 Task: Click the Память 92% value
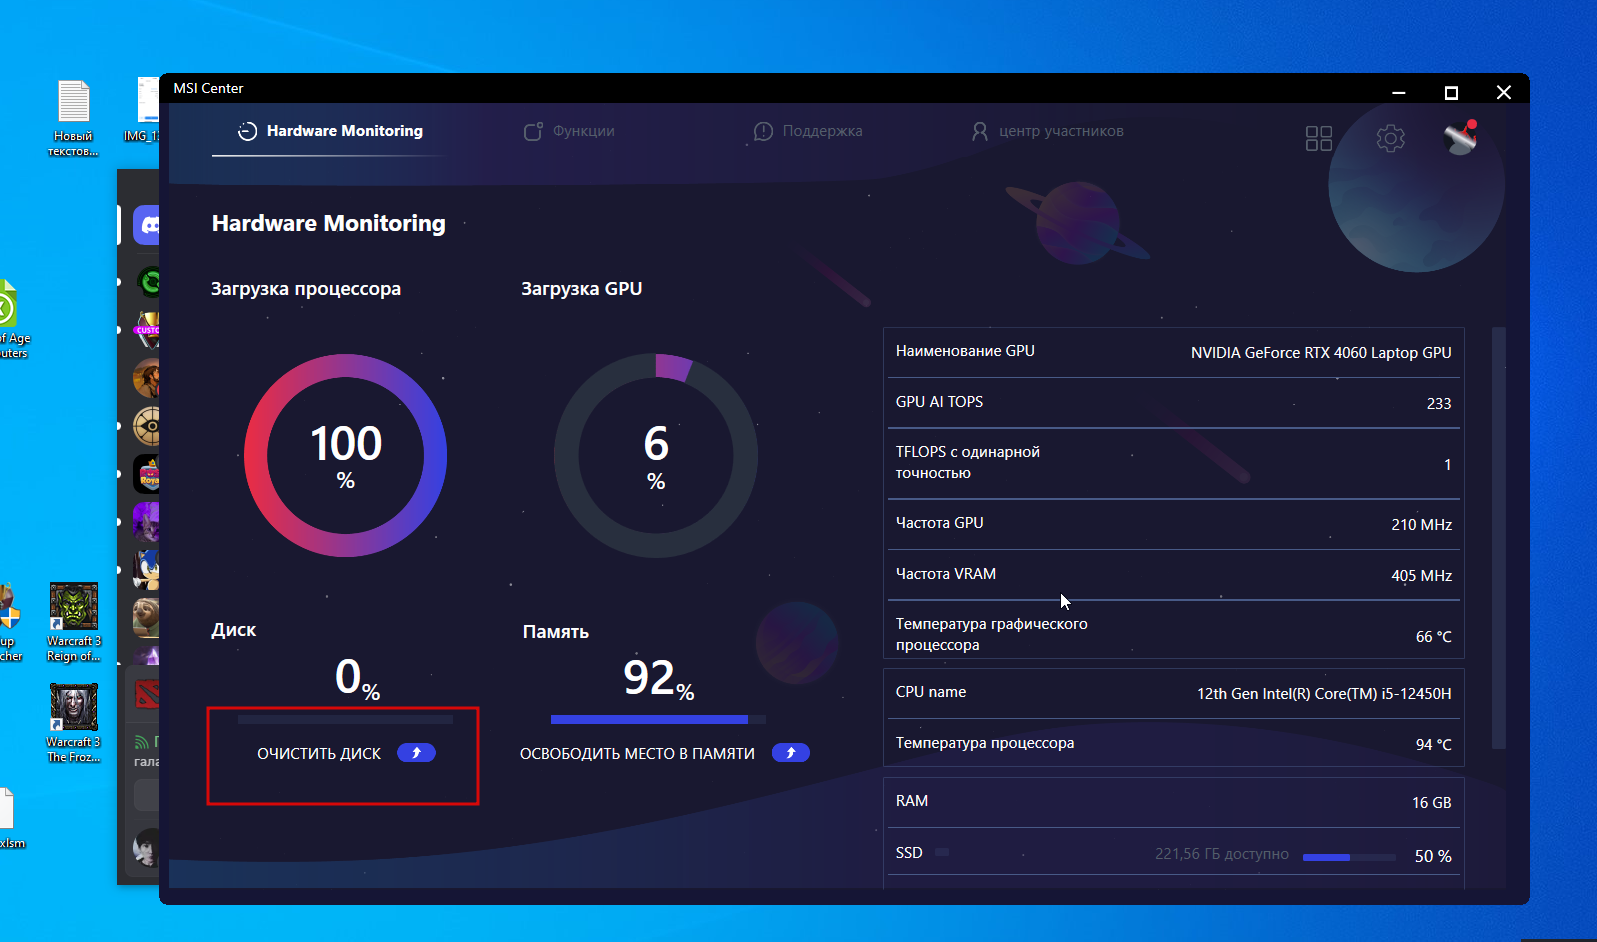click(658, 679)
